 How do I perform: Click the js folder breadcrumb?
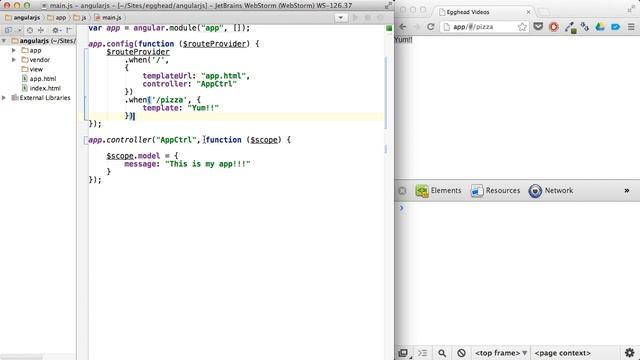pyautogui.click(x=80, y=18)
